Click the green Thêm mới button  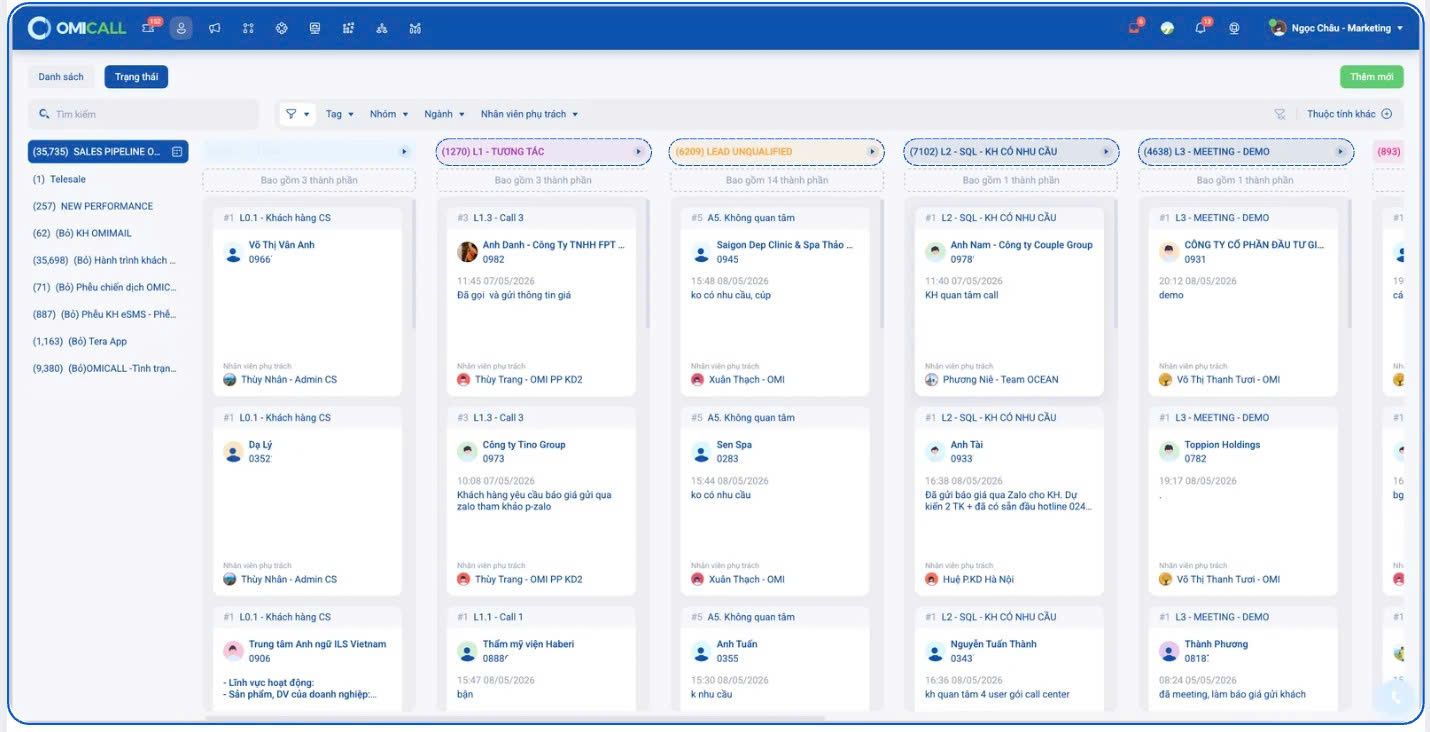point(1372,77)
